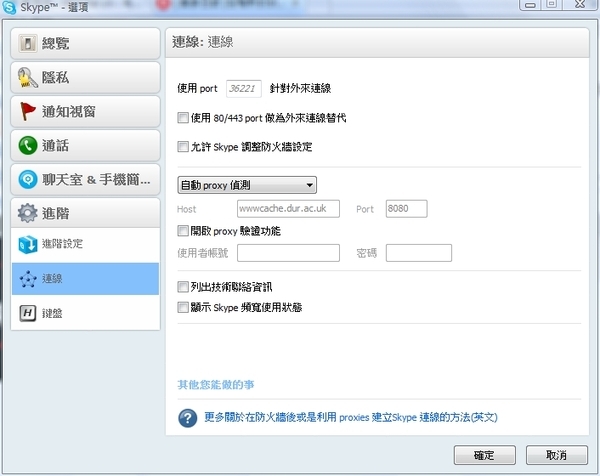Select 進階設定 sub-item label
The width and height of the screenshot is (600, 476).
[62, 244]
